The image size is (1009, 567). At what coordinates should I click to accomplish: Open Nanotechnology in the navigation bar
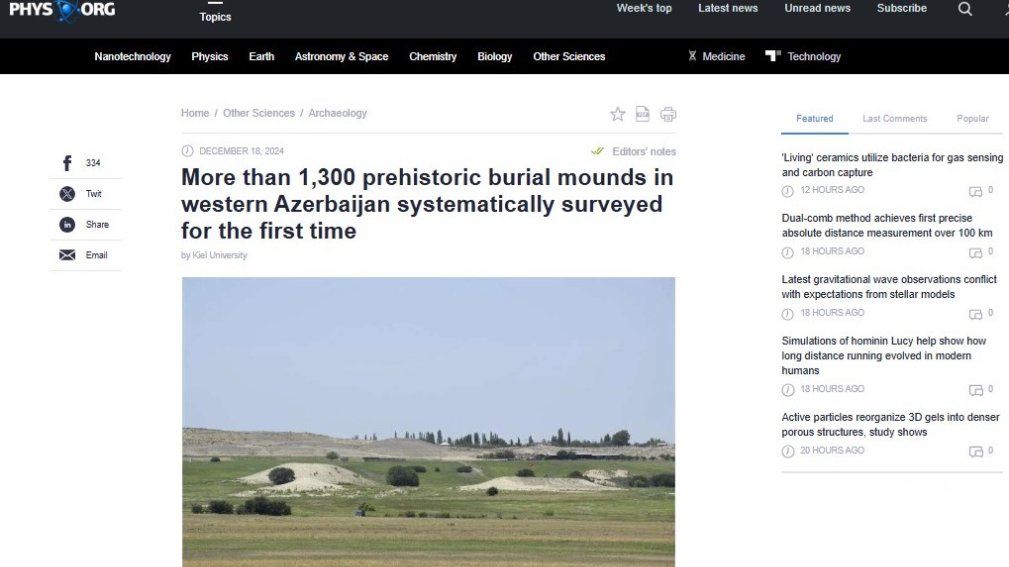[132, 57]
